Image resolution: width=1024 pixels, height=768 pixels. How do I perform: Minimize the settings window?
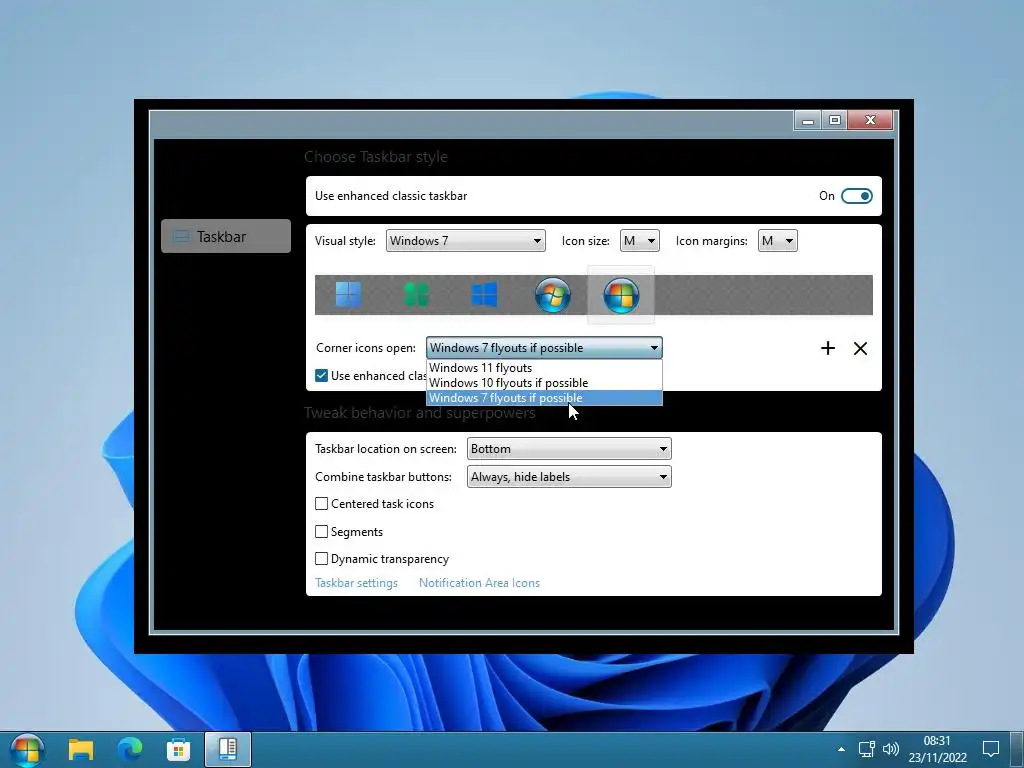(x=808, y=120)
